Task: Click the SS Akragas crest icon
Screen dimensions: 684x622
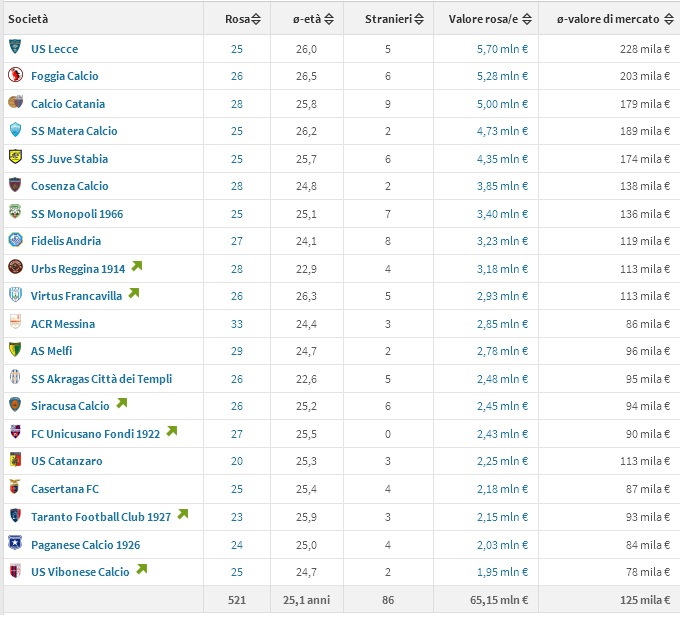Action: [x=15, y=377]
